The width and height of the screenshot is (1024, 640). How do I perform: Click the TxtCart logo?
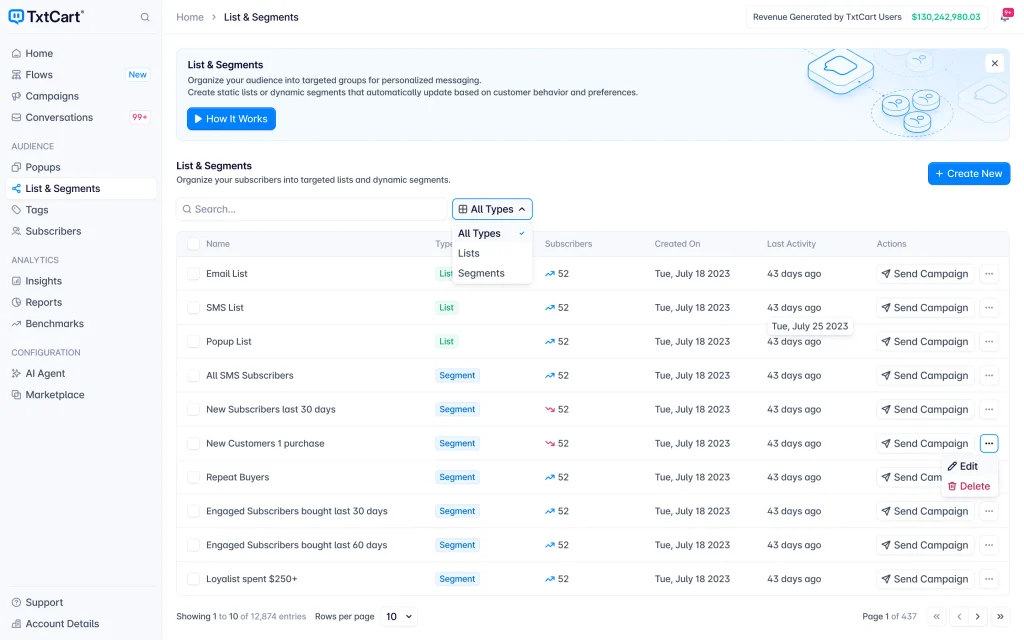tap(46, 17)
